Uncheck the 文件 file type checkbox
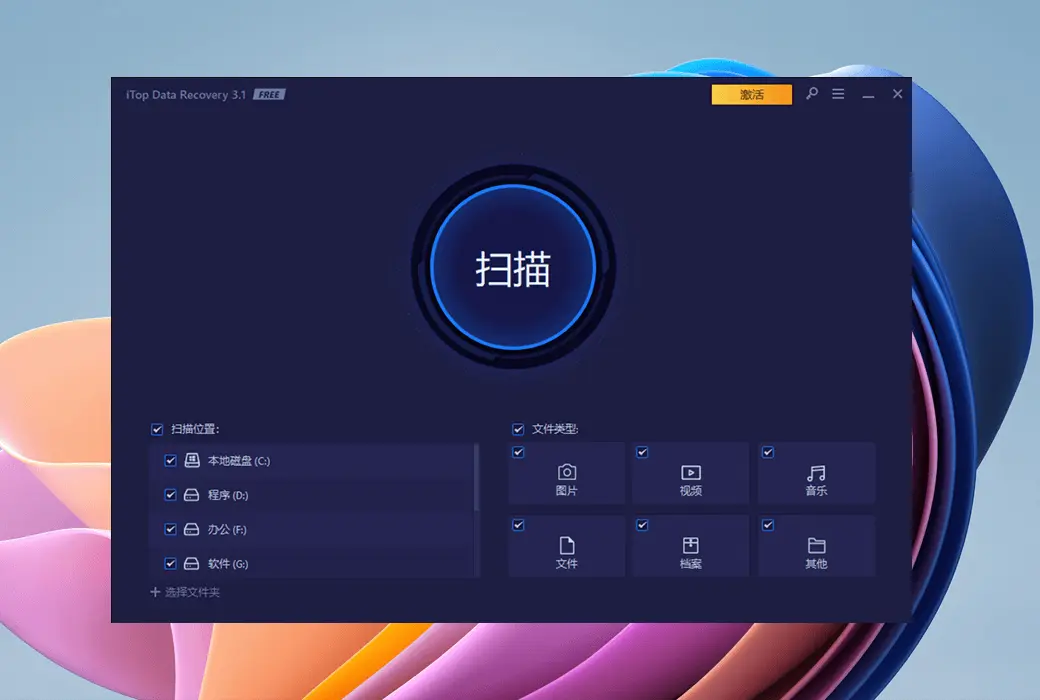The width and height of the screenshot is (1040, 700). click(x=519, y=525)
